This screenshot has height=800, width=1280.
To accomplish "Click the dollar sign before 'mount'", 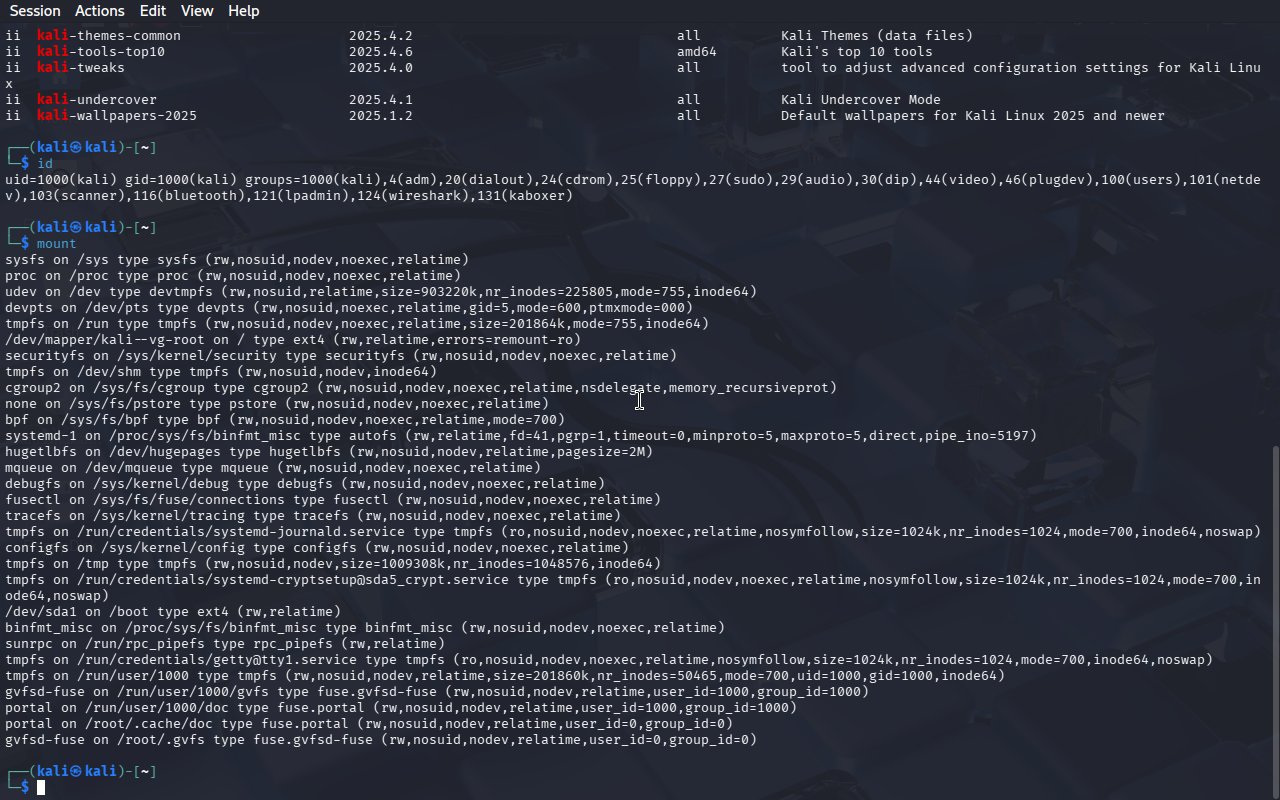I will (25, 244).
